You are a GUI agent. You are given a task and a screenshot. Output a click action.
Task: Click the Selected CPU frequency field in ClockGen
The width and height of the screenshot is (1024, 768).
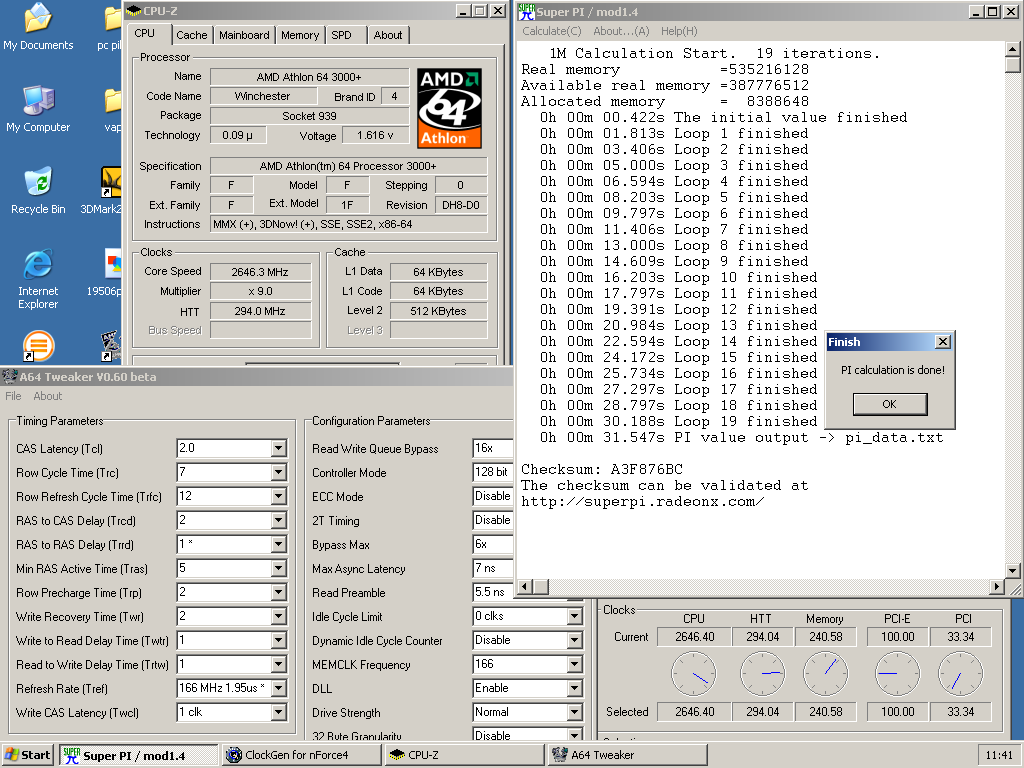click(695, 712)
